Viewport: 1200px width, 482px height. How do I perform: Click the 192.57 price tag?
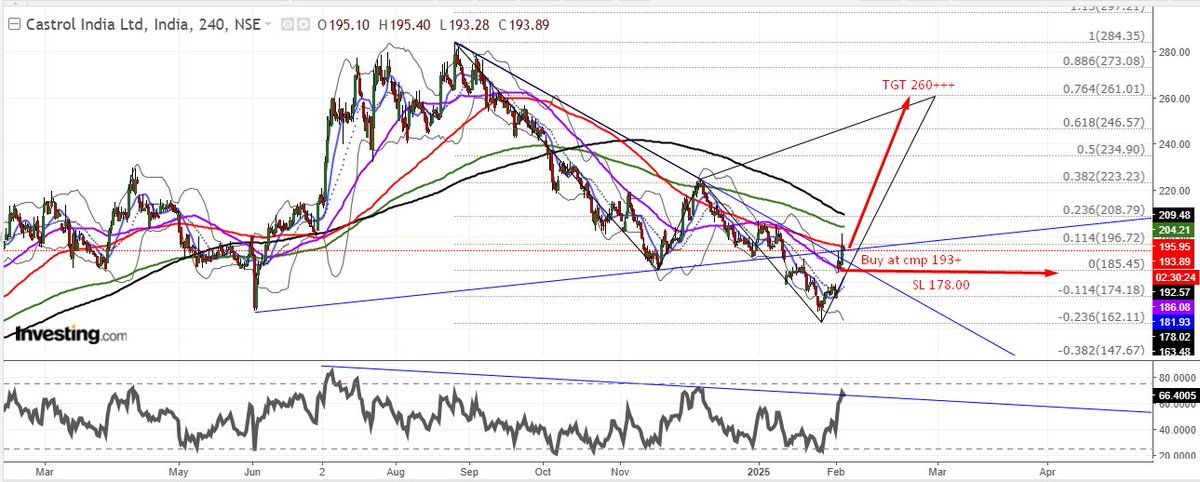pos(1175,293)
